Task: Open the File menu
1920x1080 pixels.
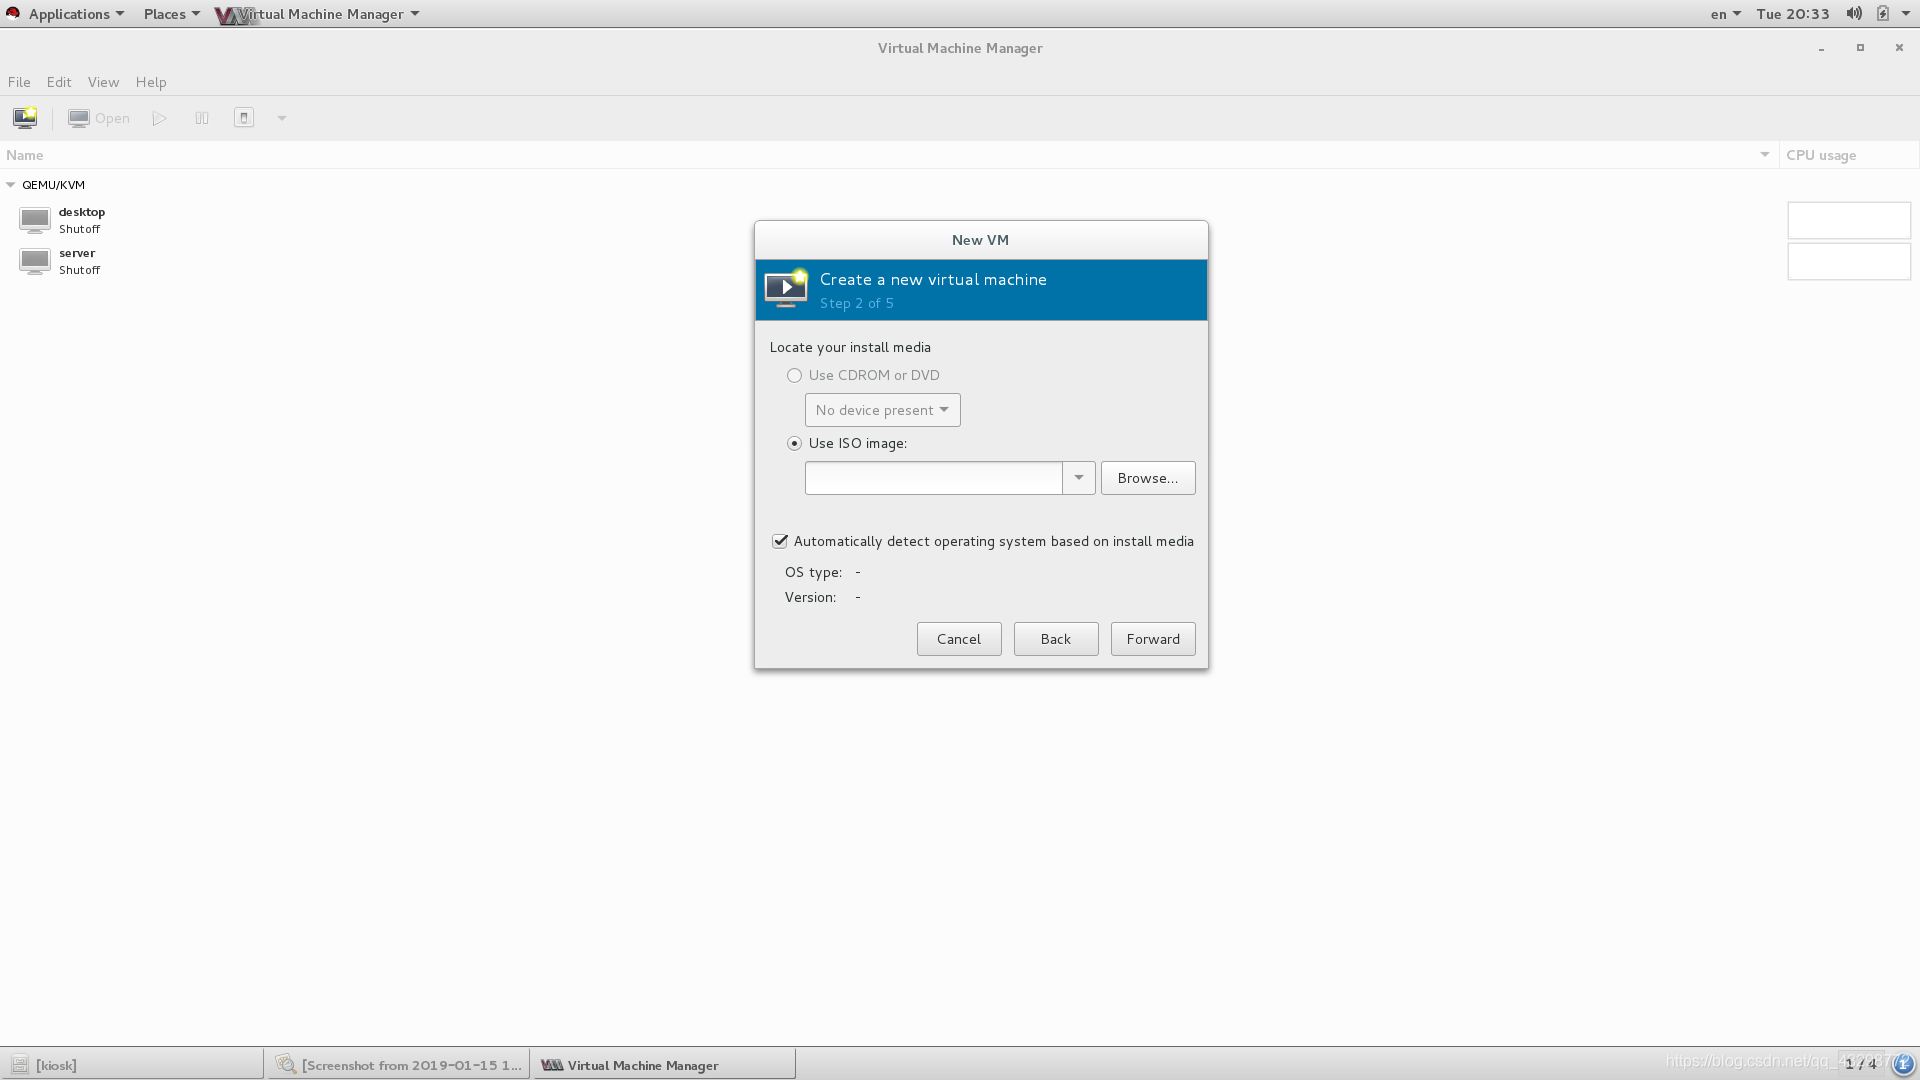Action: point(18,82)
